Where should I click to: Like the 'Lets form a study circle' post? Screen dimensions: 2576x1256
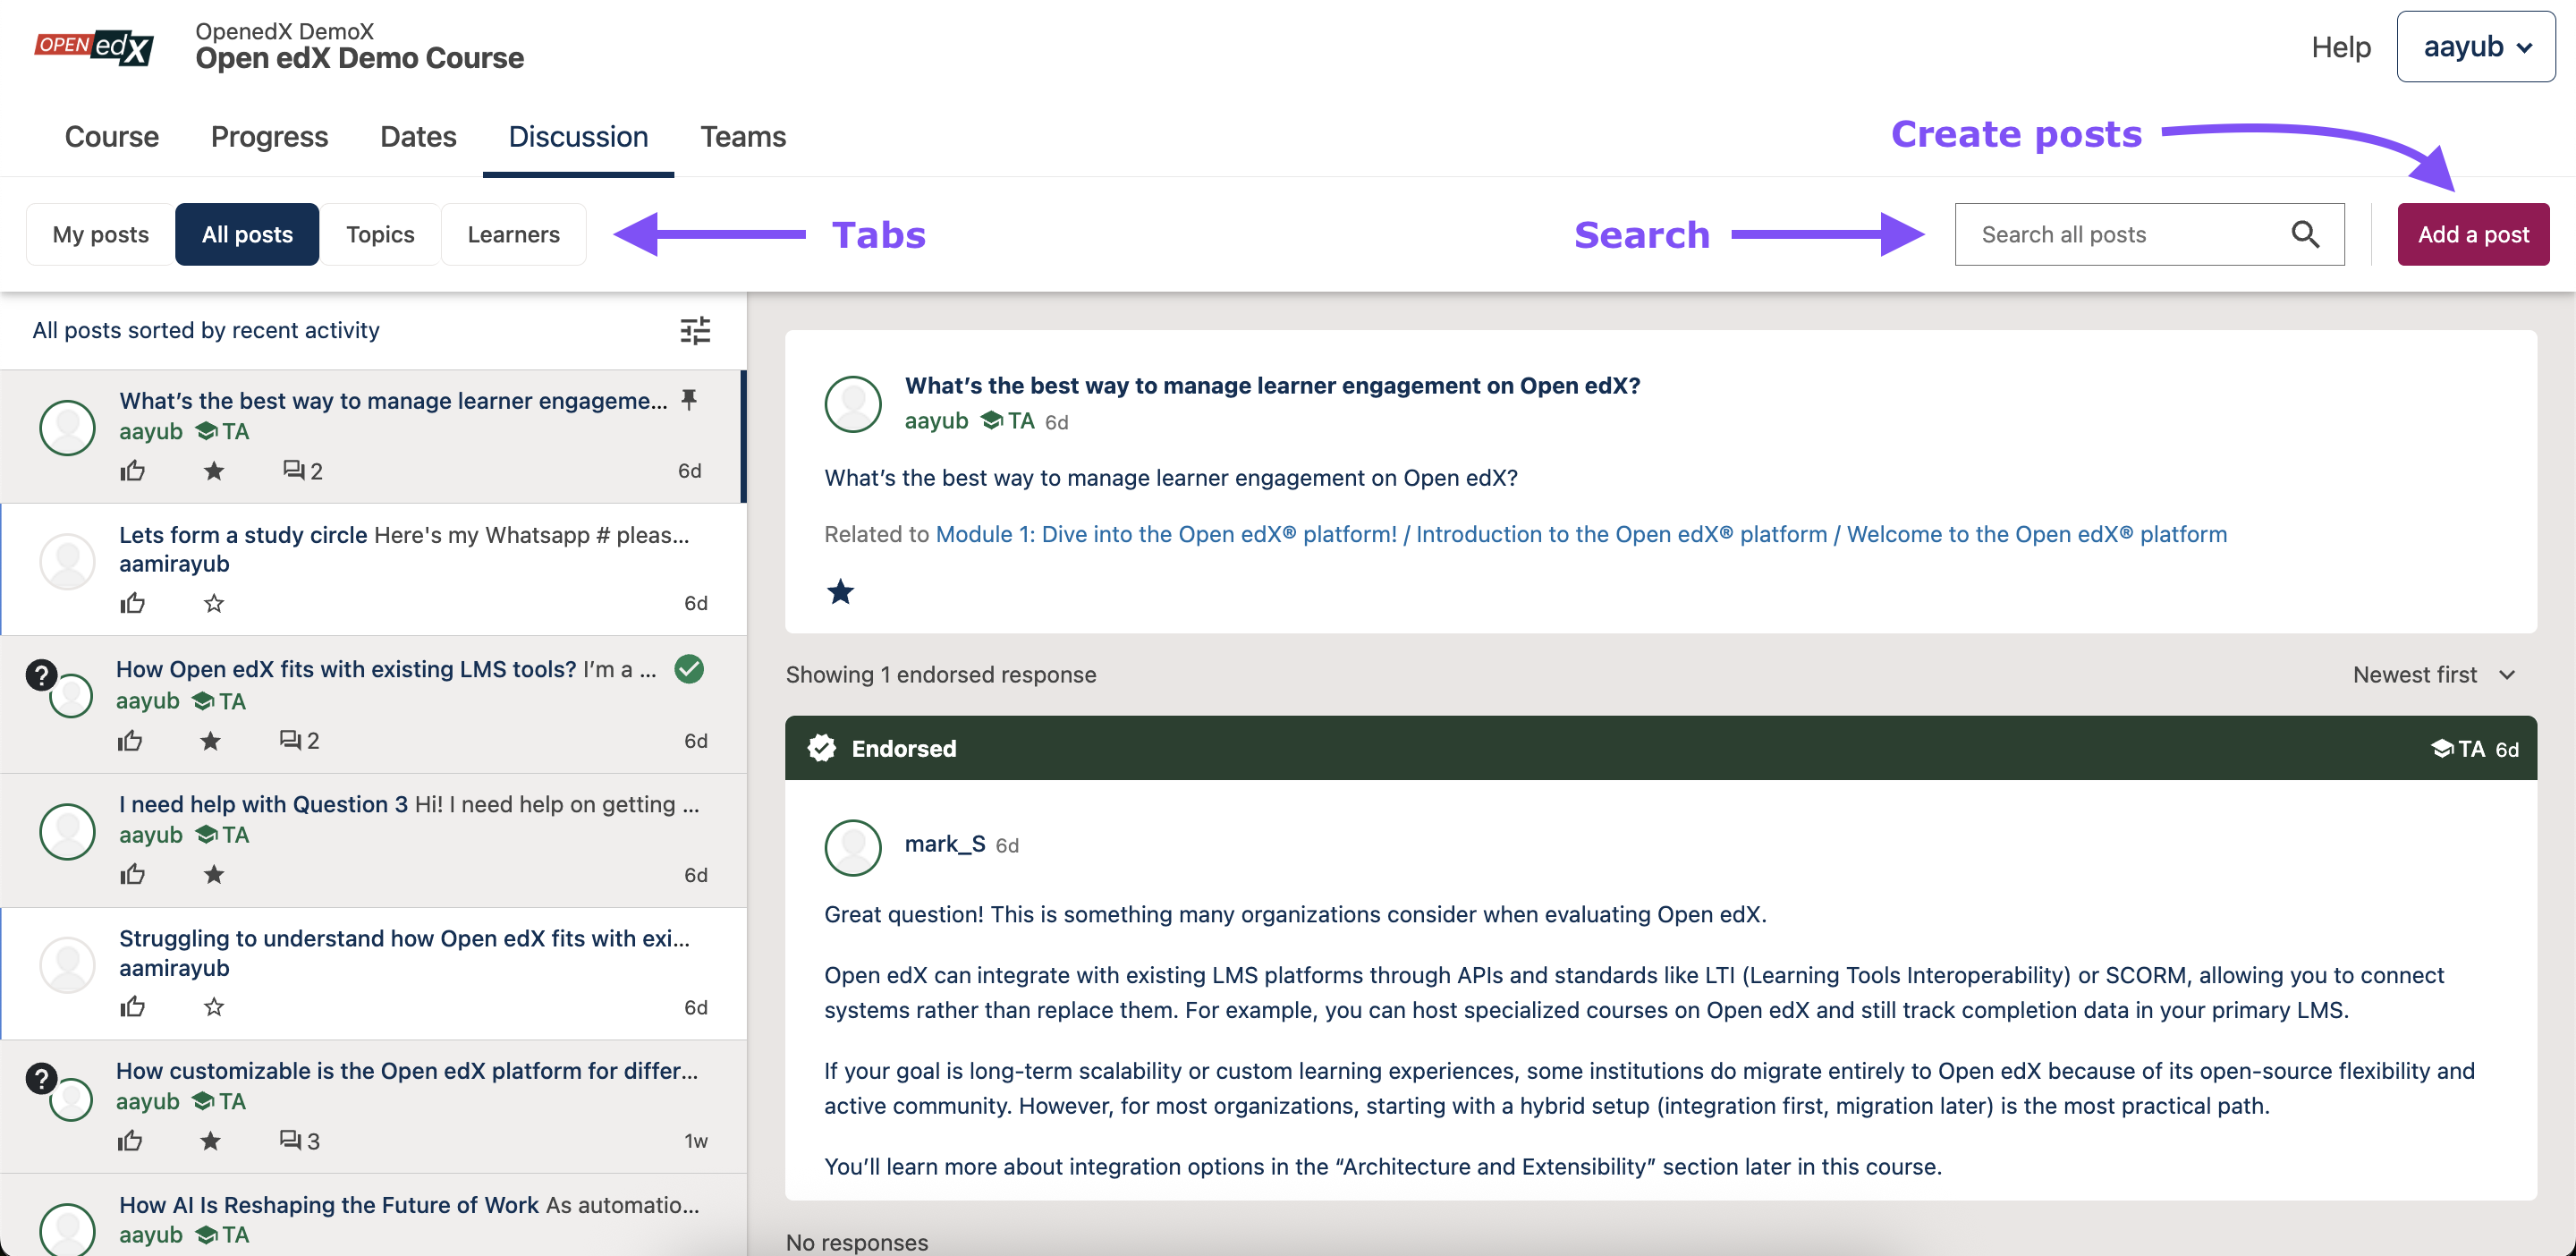(133, 603)
